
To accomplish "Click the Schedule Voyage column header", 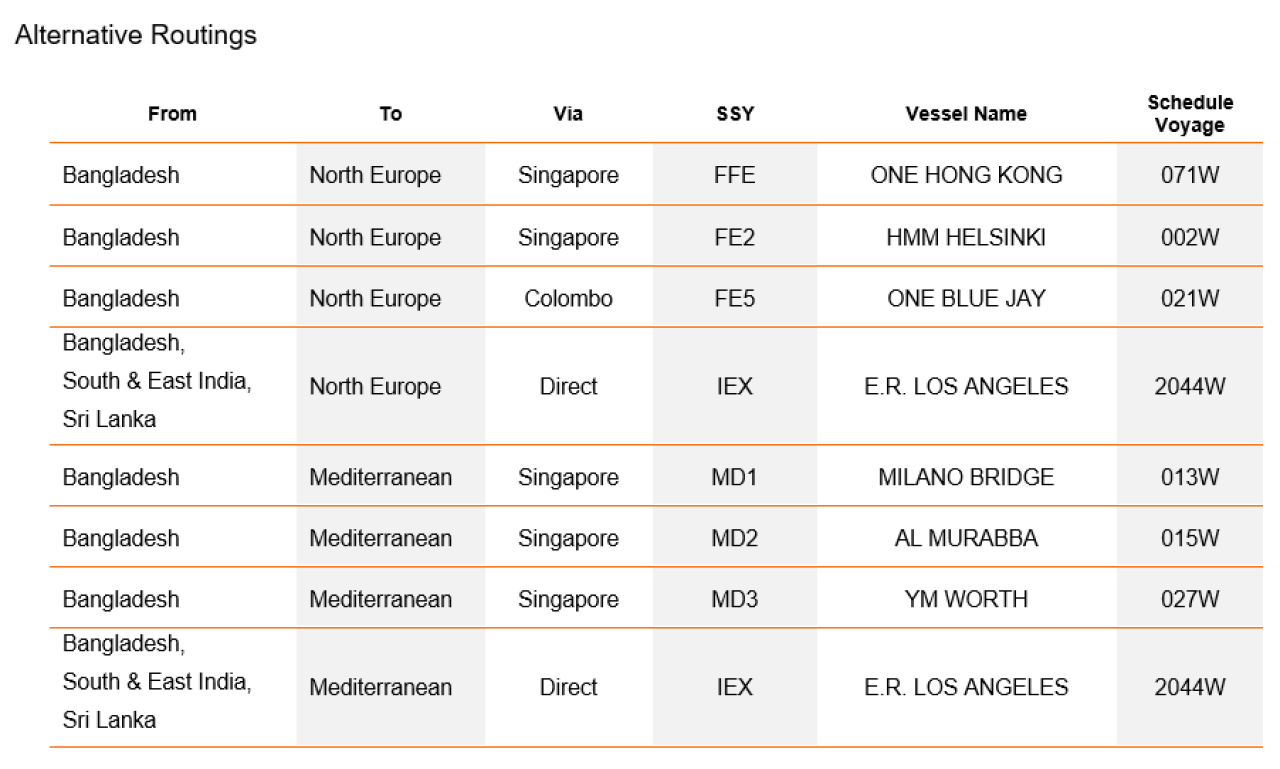I will coord(1190,114).
